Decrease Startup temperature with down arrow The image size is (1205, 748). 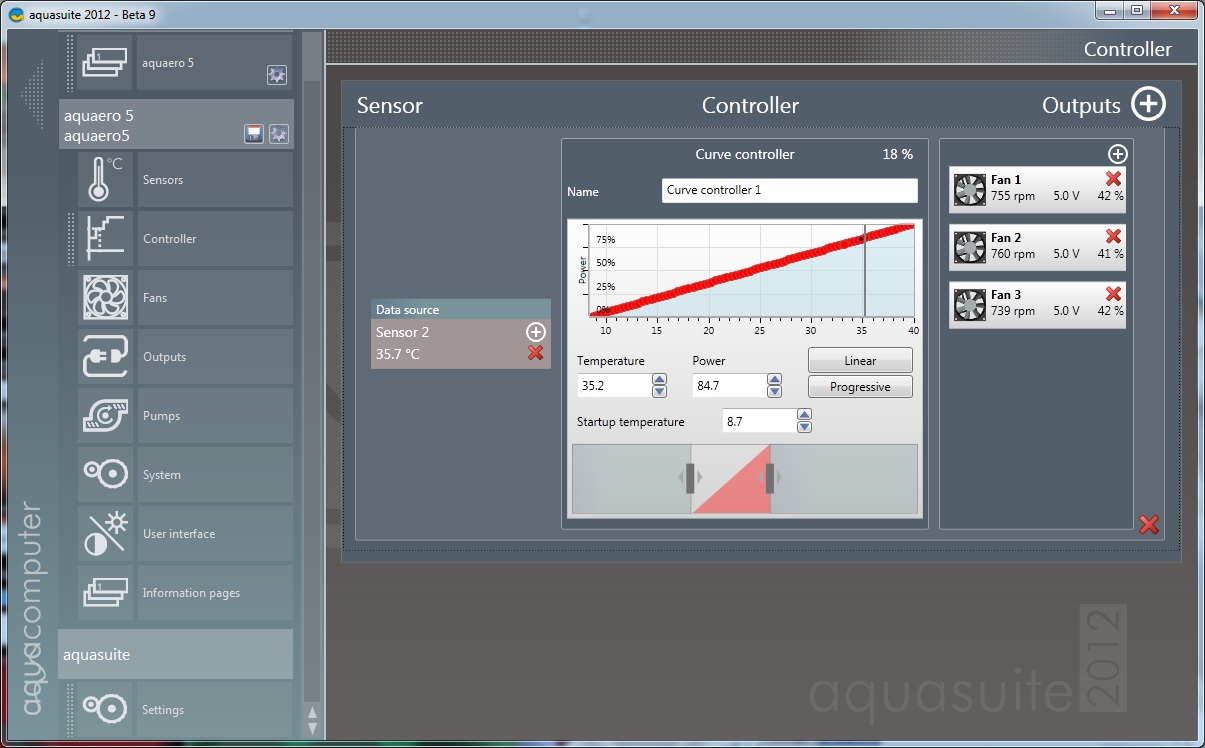pyautogui.click(x=804, y=427)
